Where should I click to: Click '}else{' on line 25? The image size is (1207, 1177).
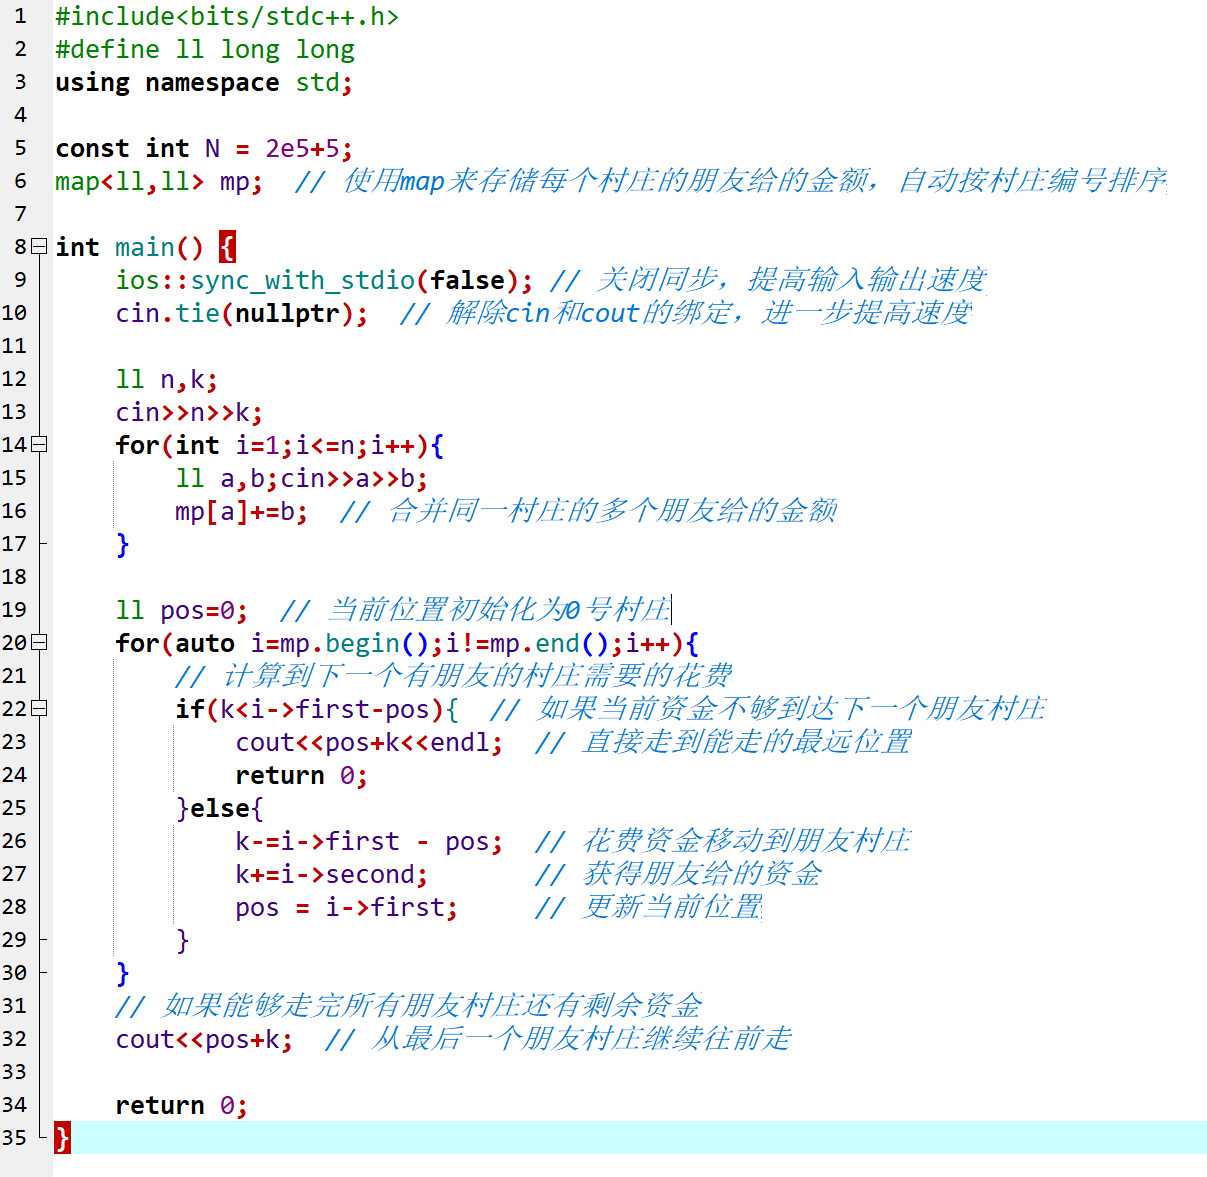coord(220,809)
